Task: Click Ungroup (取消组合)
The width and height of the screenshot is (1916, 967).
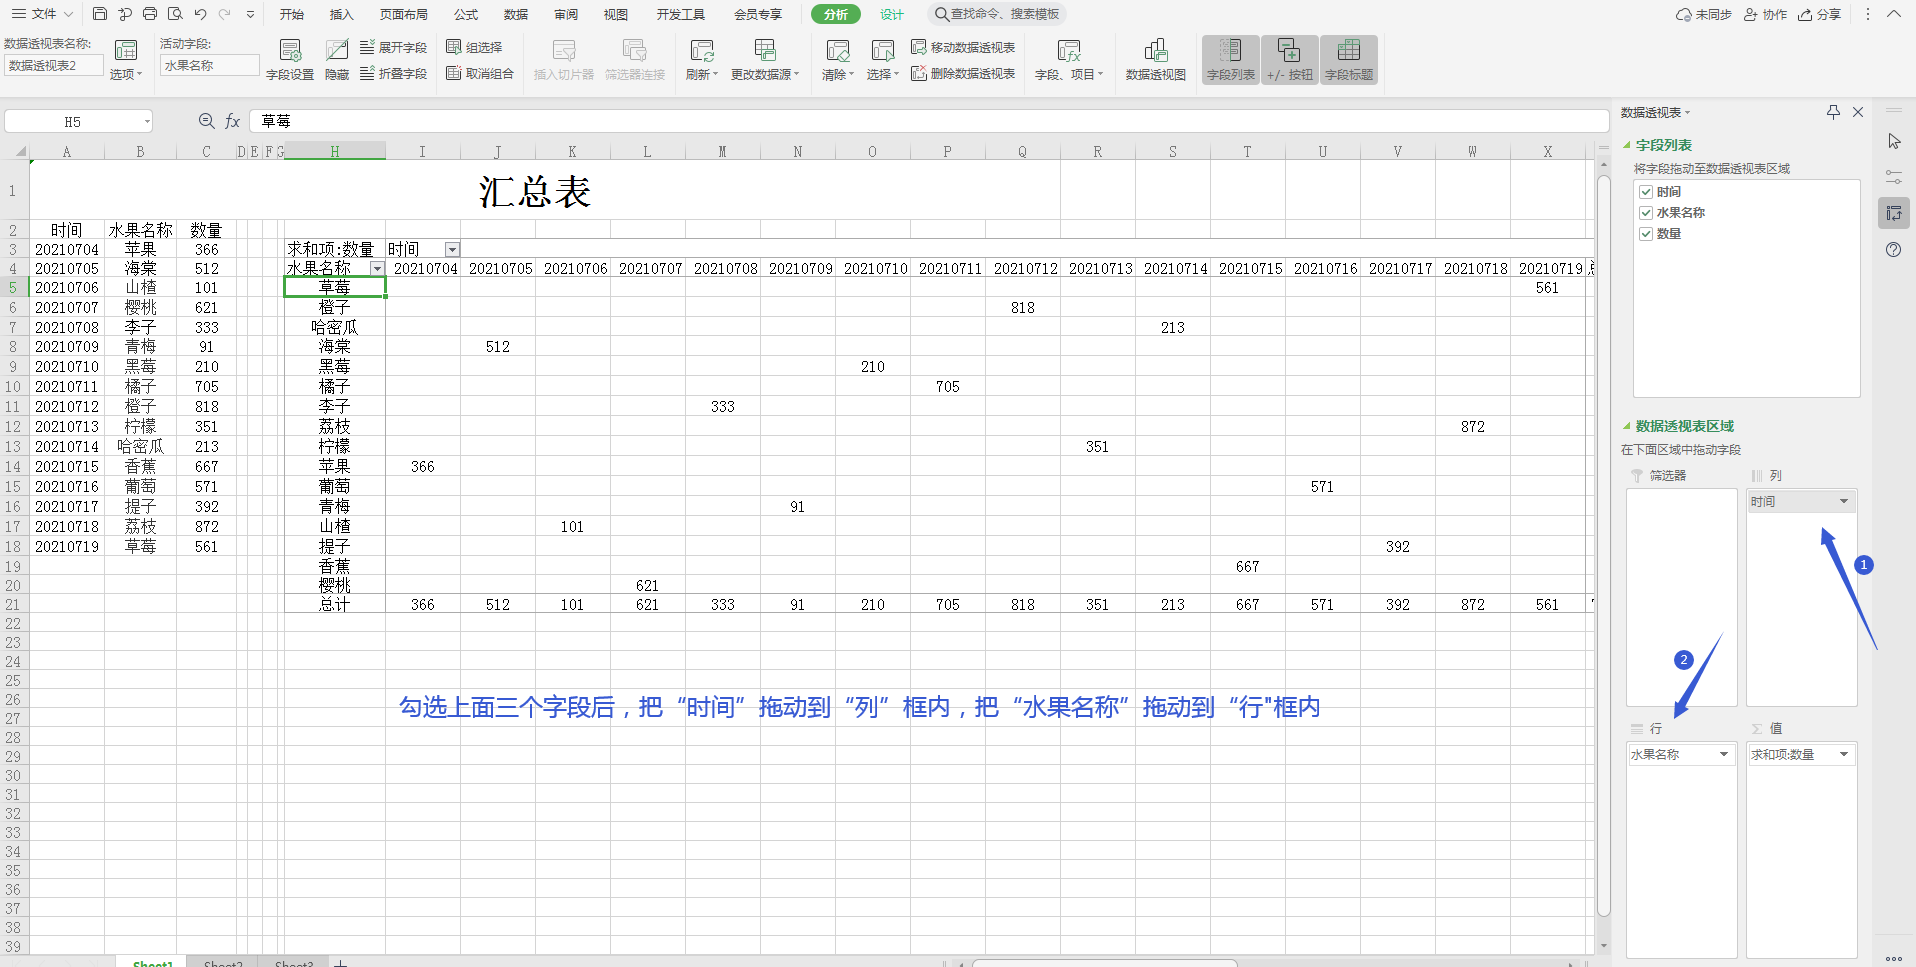Action: [480, 73]
